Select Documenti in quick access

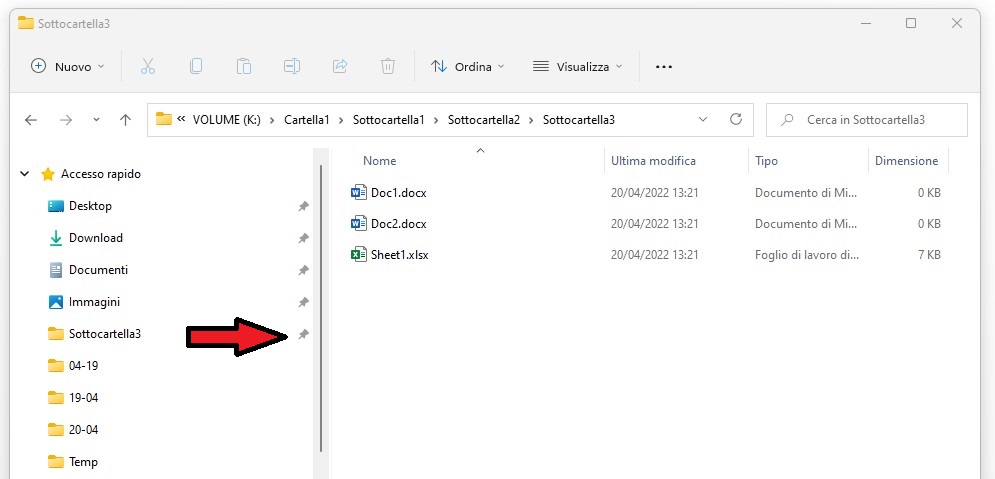click(x=98, y=270)
